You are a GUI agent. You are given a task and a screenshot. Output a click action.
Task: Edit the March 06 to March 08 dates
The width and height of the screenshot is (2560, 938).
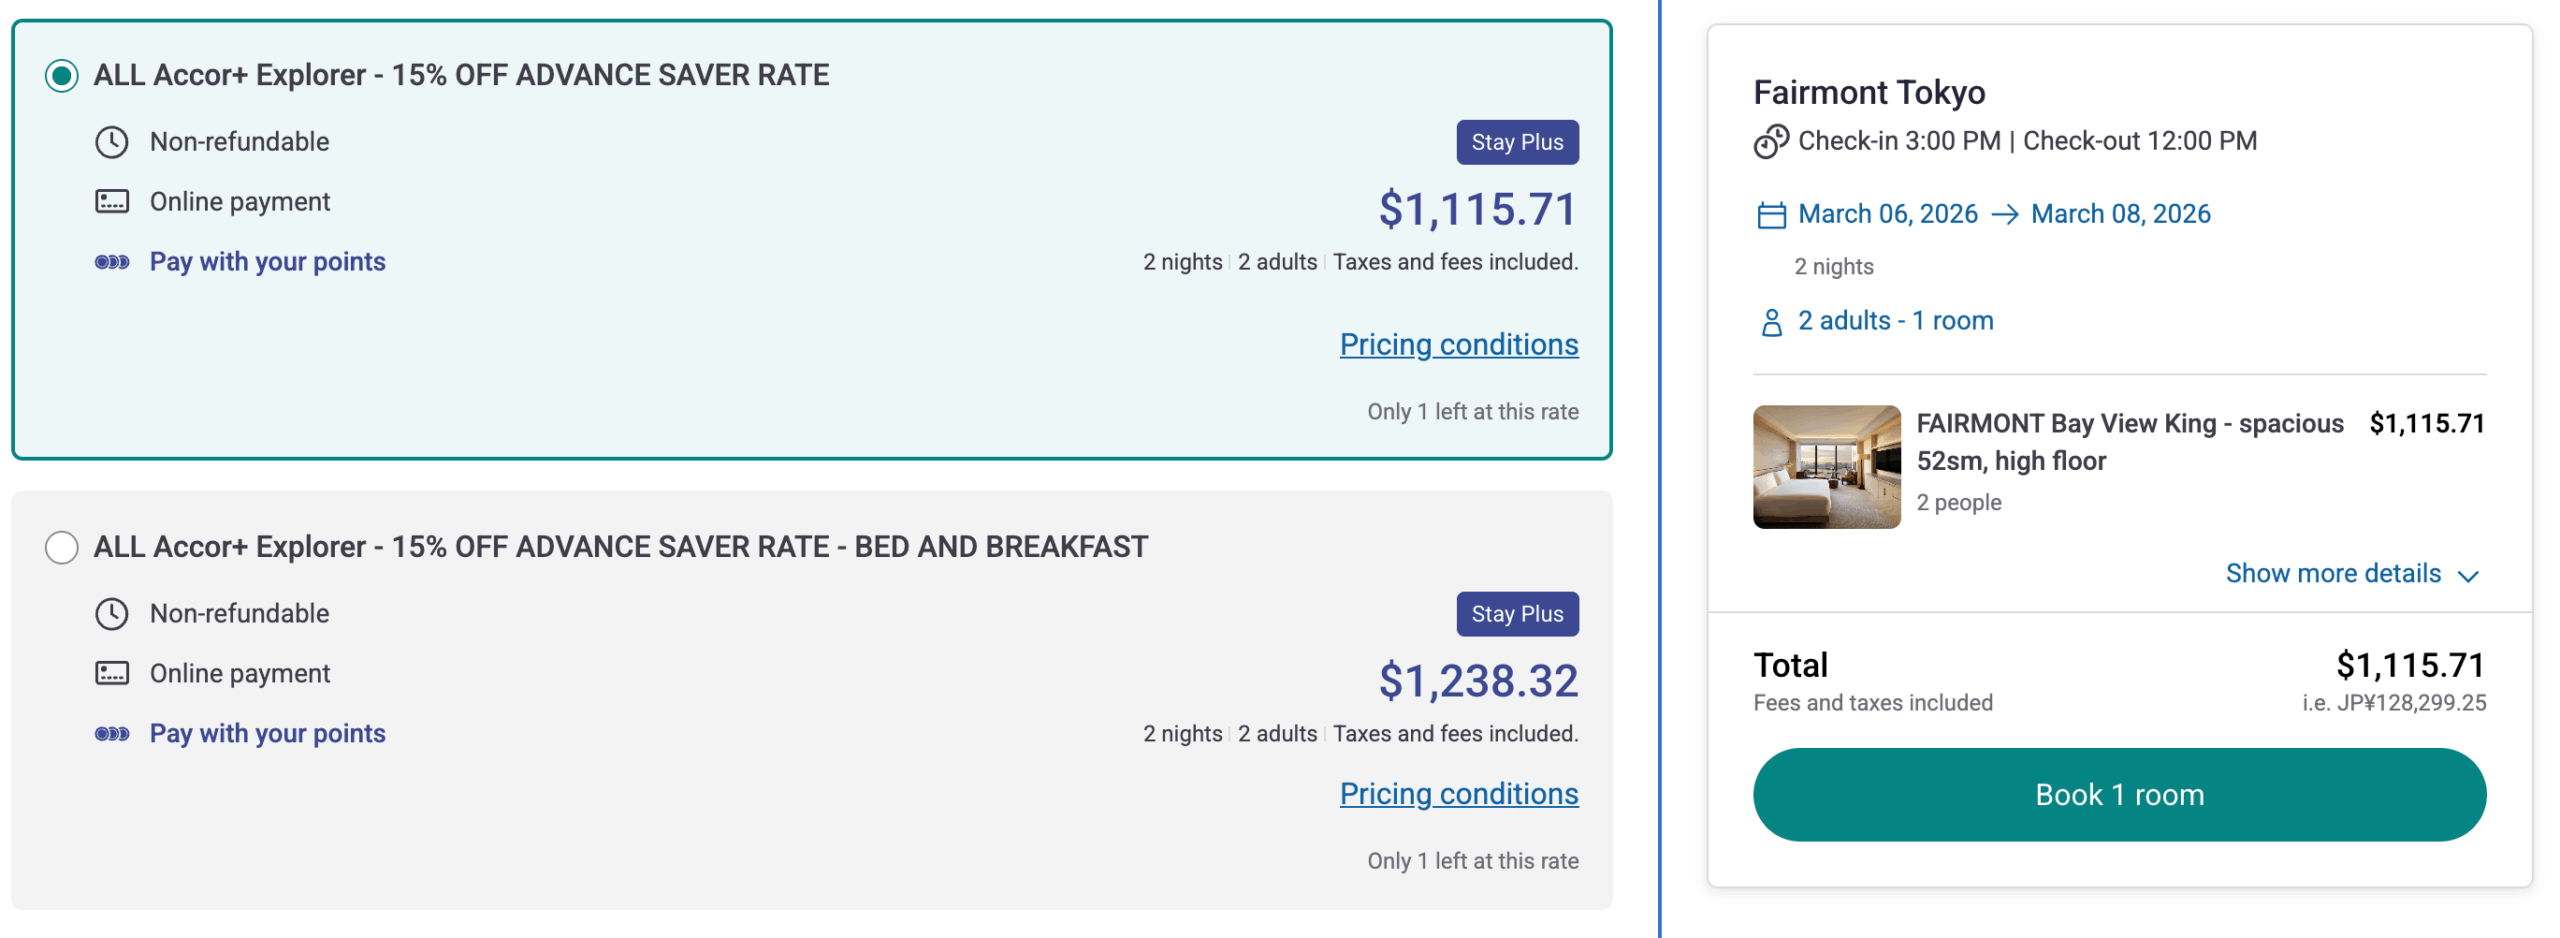point(2002,214)
